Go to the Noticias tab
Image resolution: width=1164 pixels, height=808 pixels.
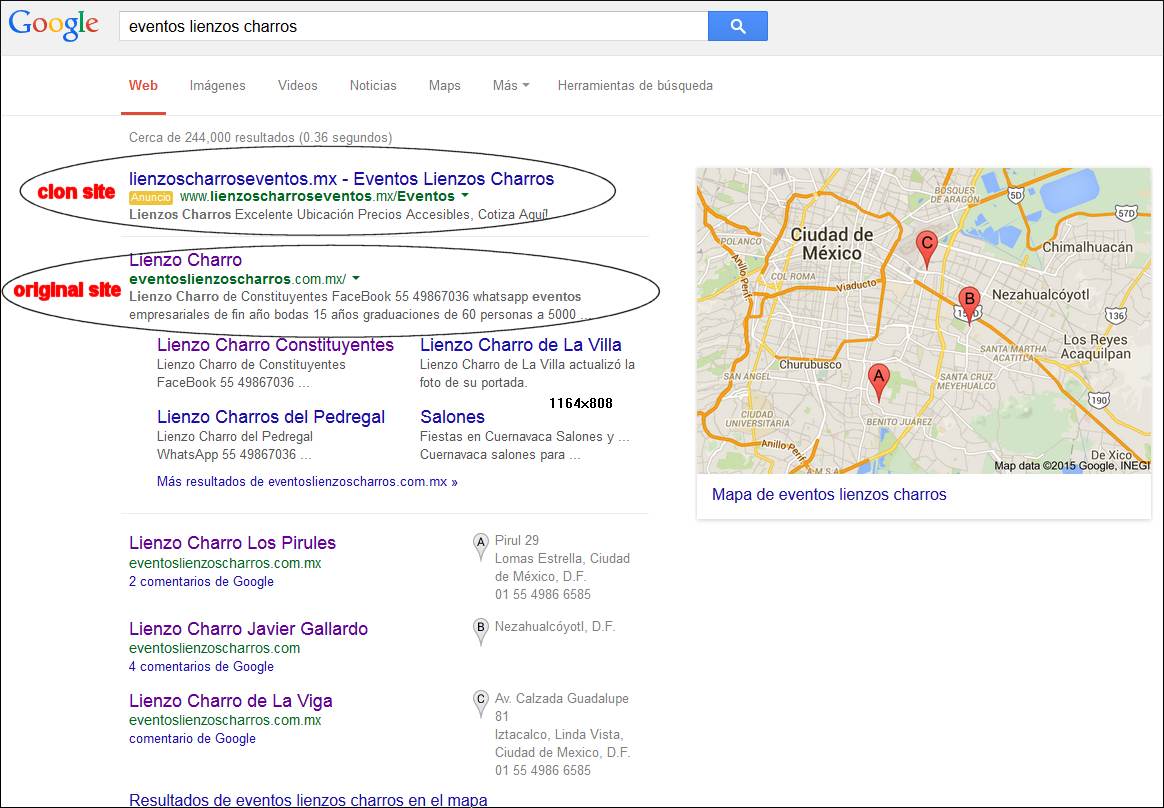click(373, 85)
